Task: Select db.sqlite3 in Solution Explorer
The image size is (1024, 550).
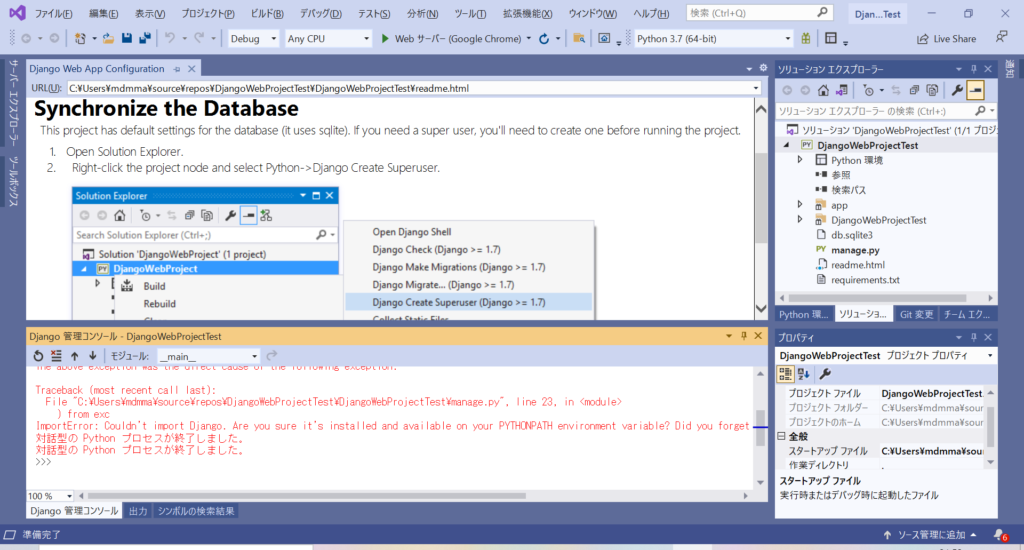Action: tap(851, 235)
